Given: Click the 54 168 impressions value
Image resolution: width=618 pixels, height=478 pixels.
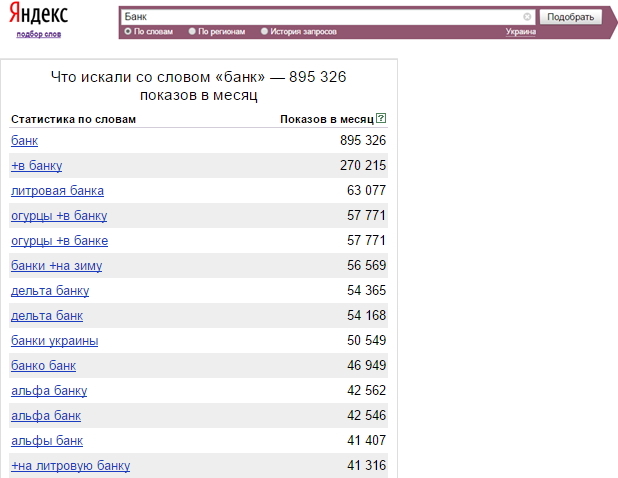Looking at the screenshot, I should pyautogui.click(x=367, y=315).
